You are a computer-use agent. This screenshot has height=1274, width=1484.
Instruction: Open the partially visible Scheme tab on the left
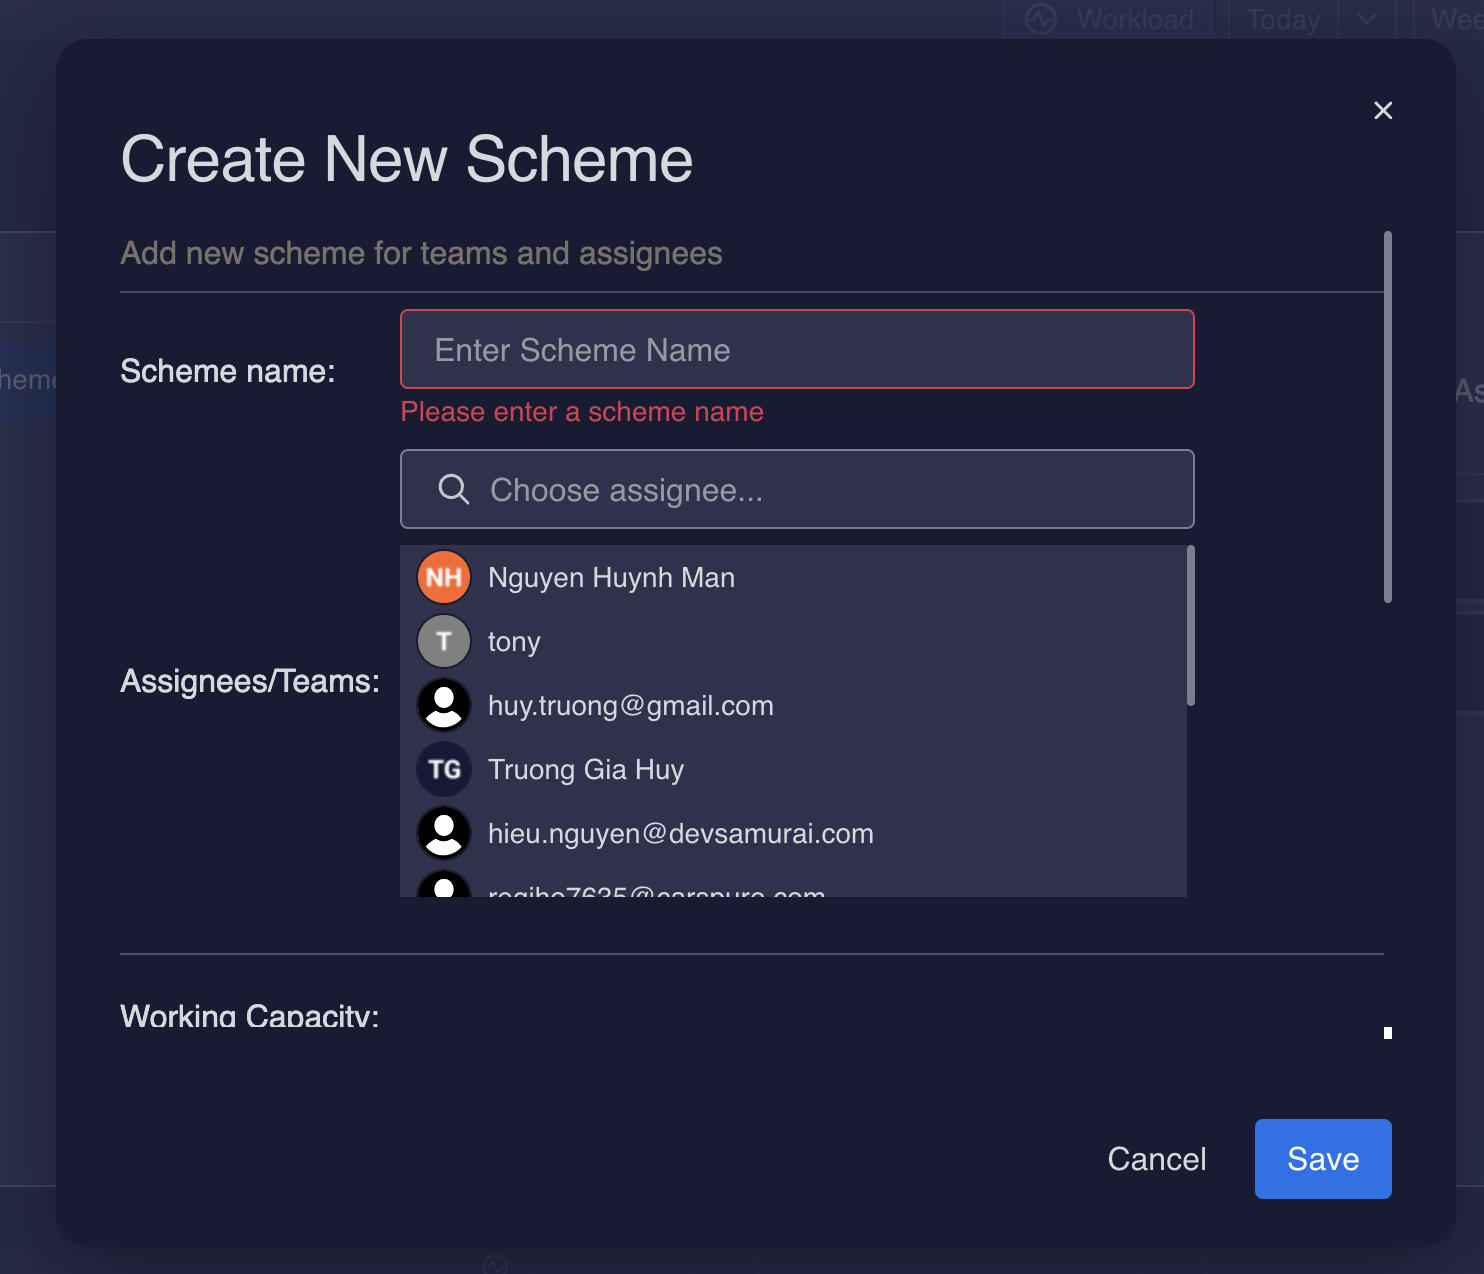pyautogui.click(x=25, y=379)
